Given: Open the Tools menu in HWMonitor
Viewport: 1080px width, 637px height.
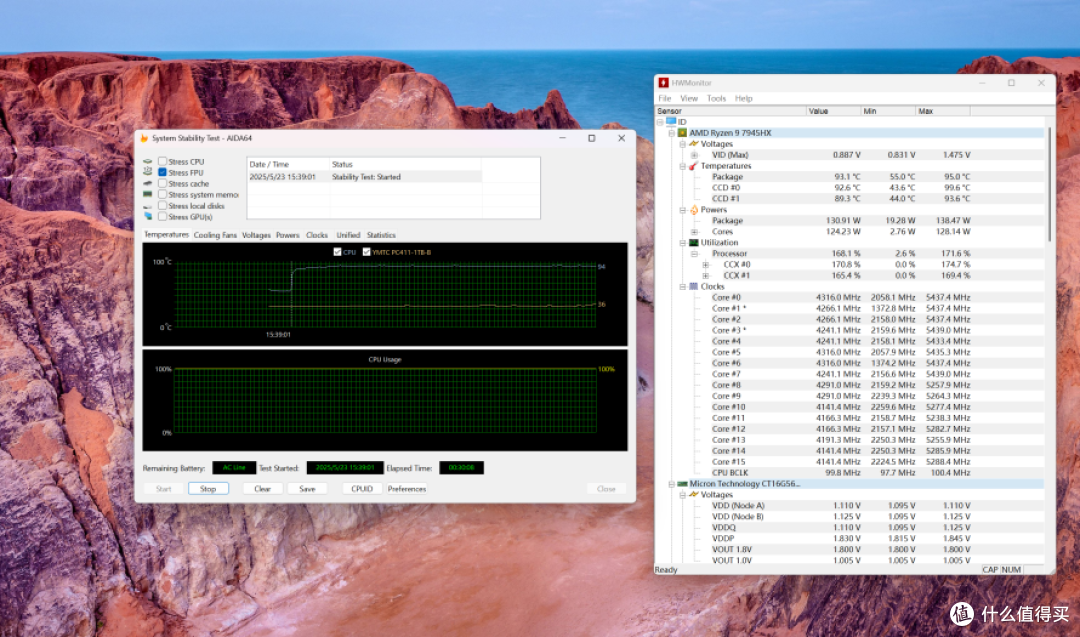Looking at the screenshot, I should tap(716, 98).
